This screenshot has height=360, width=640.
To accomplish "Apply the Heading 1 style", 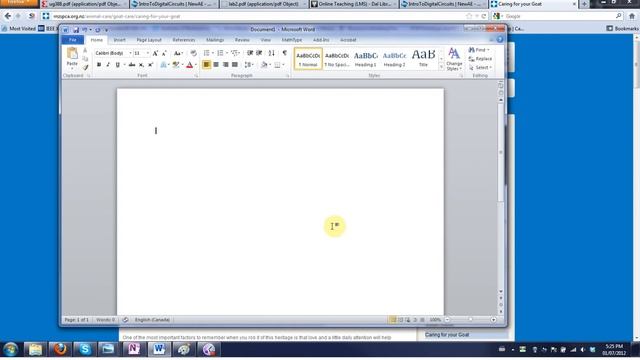I will [x=365, y=59].
